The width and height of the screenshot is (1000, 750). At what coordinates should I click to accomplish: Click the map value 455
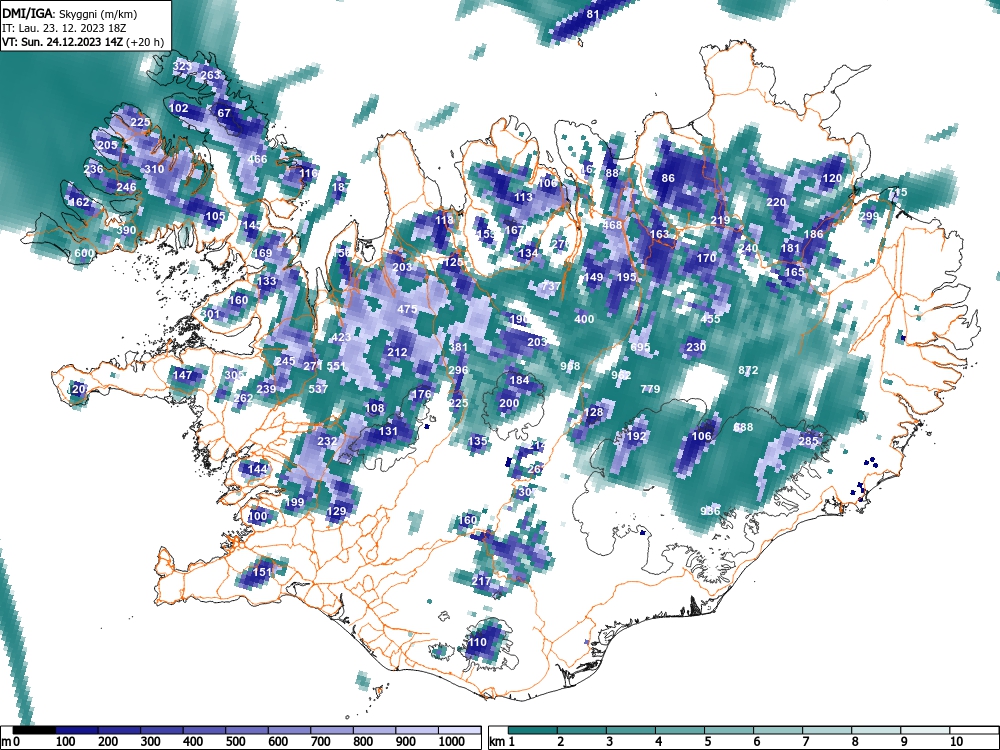point(710,319)
